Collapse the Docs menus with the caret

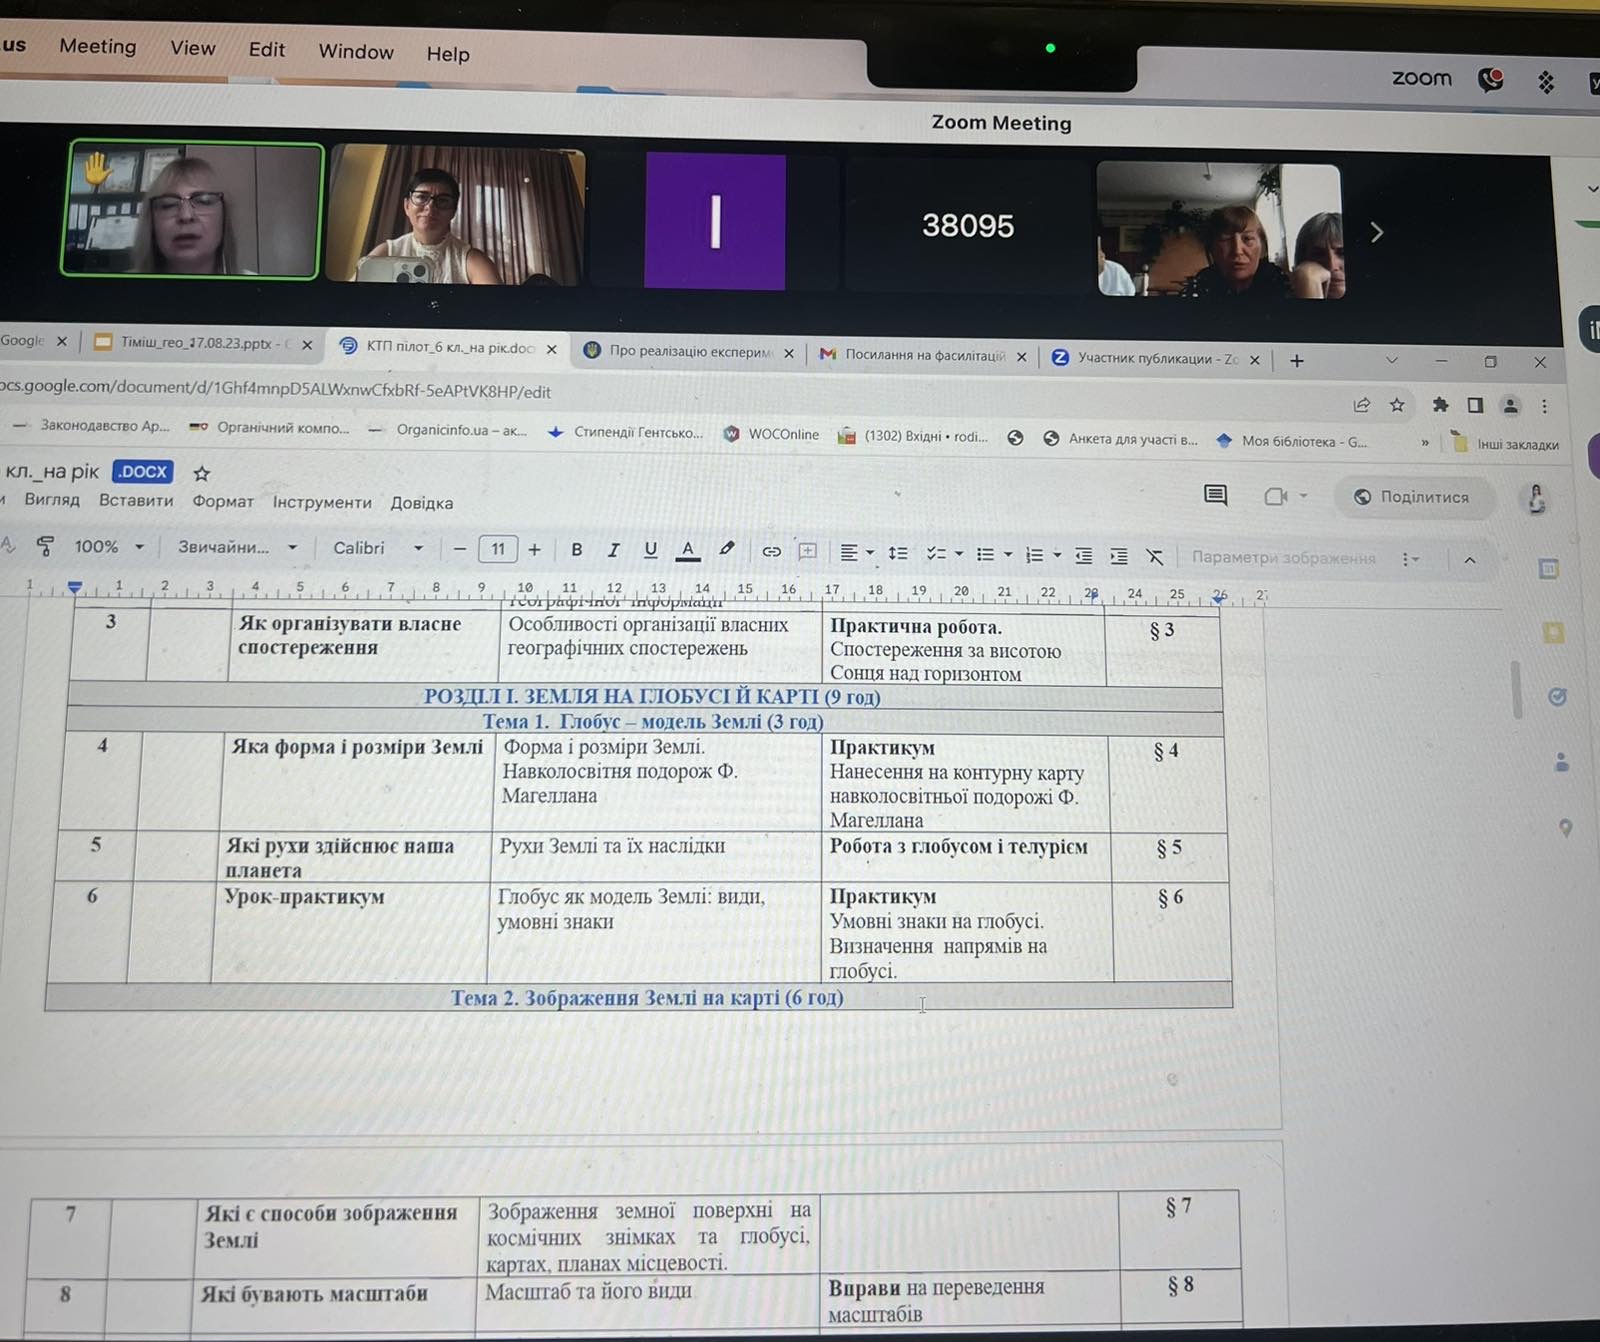[1470, 560]
